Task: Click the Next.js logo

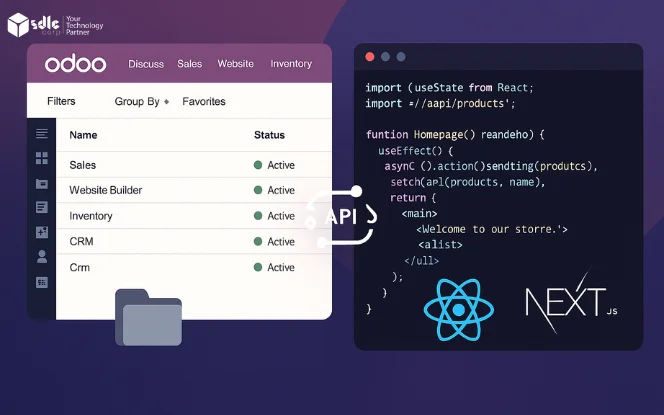Action: 571,302
